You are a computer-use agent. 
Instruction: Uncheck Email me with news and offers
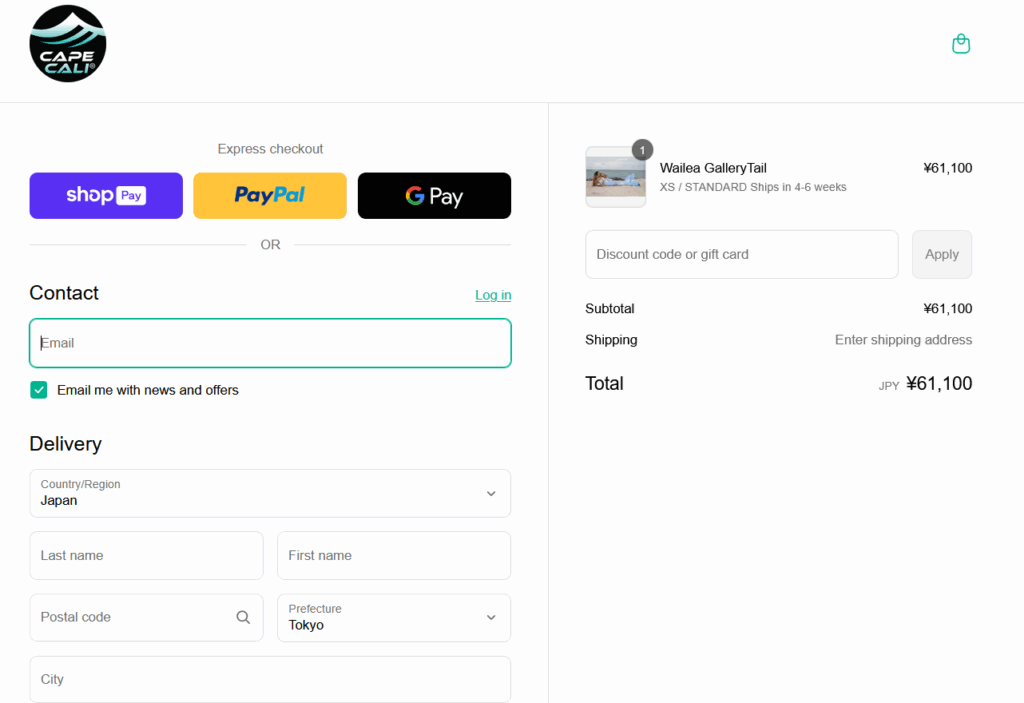click(39, 390)
